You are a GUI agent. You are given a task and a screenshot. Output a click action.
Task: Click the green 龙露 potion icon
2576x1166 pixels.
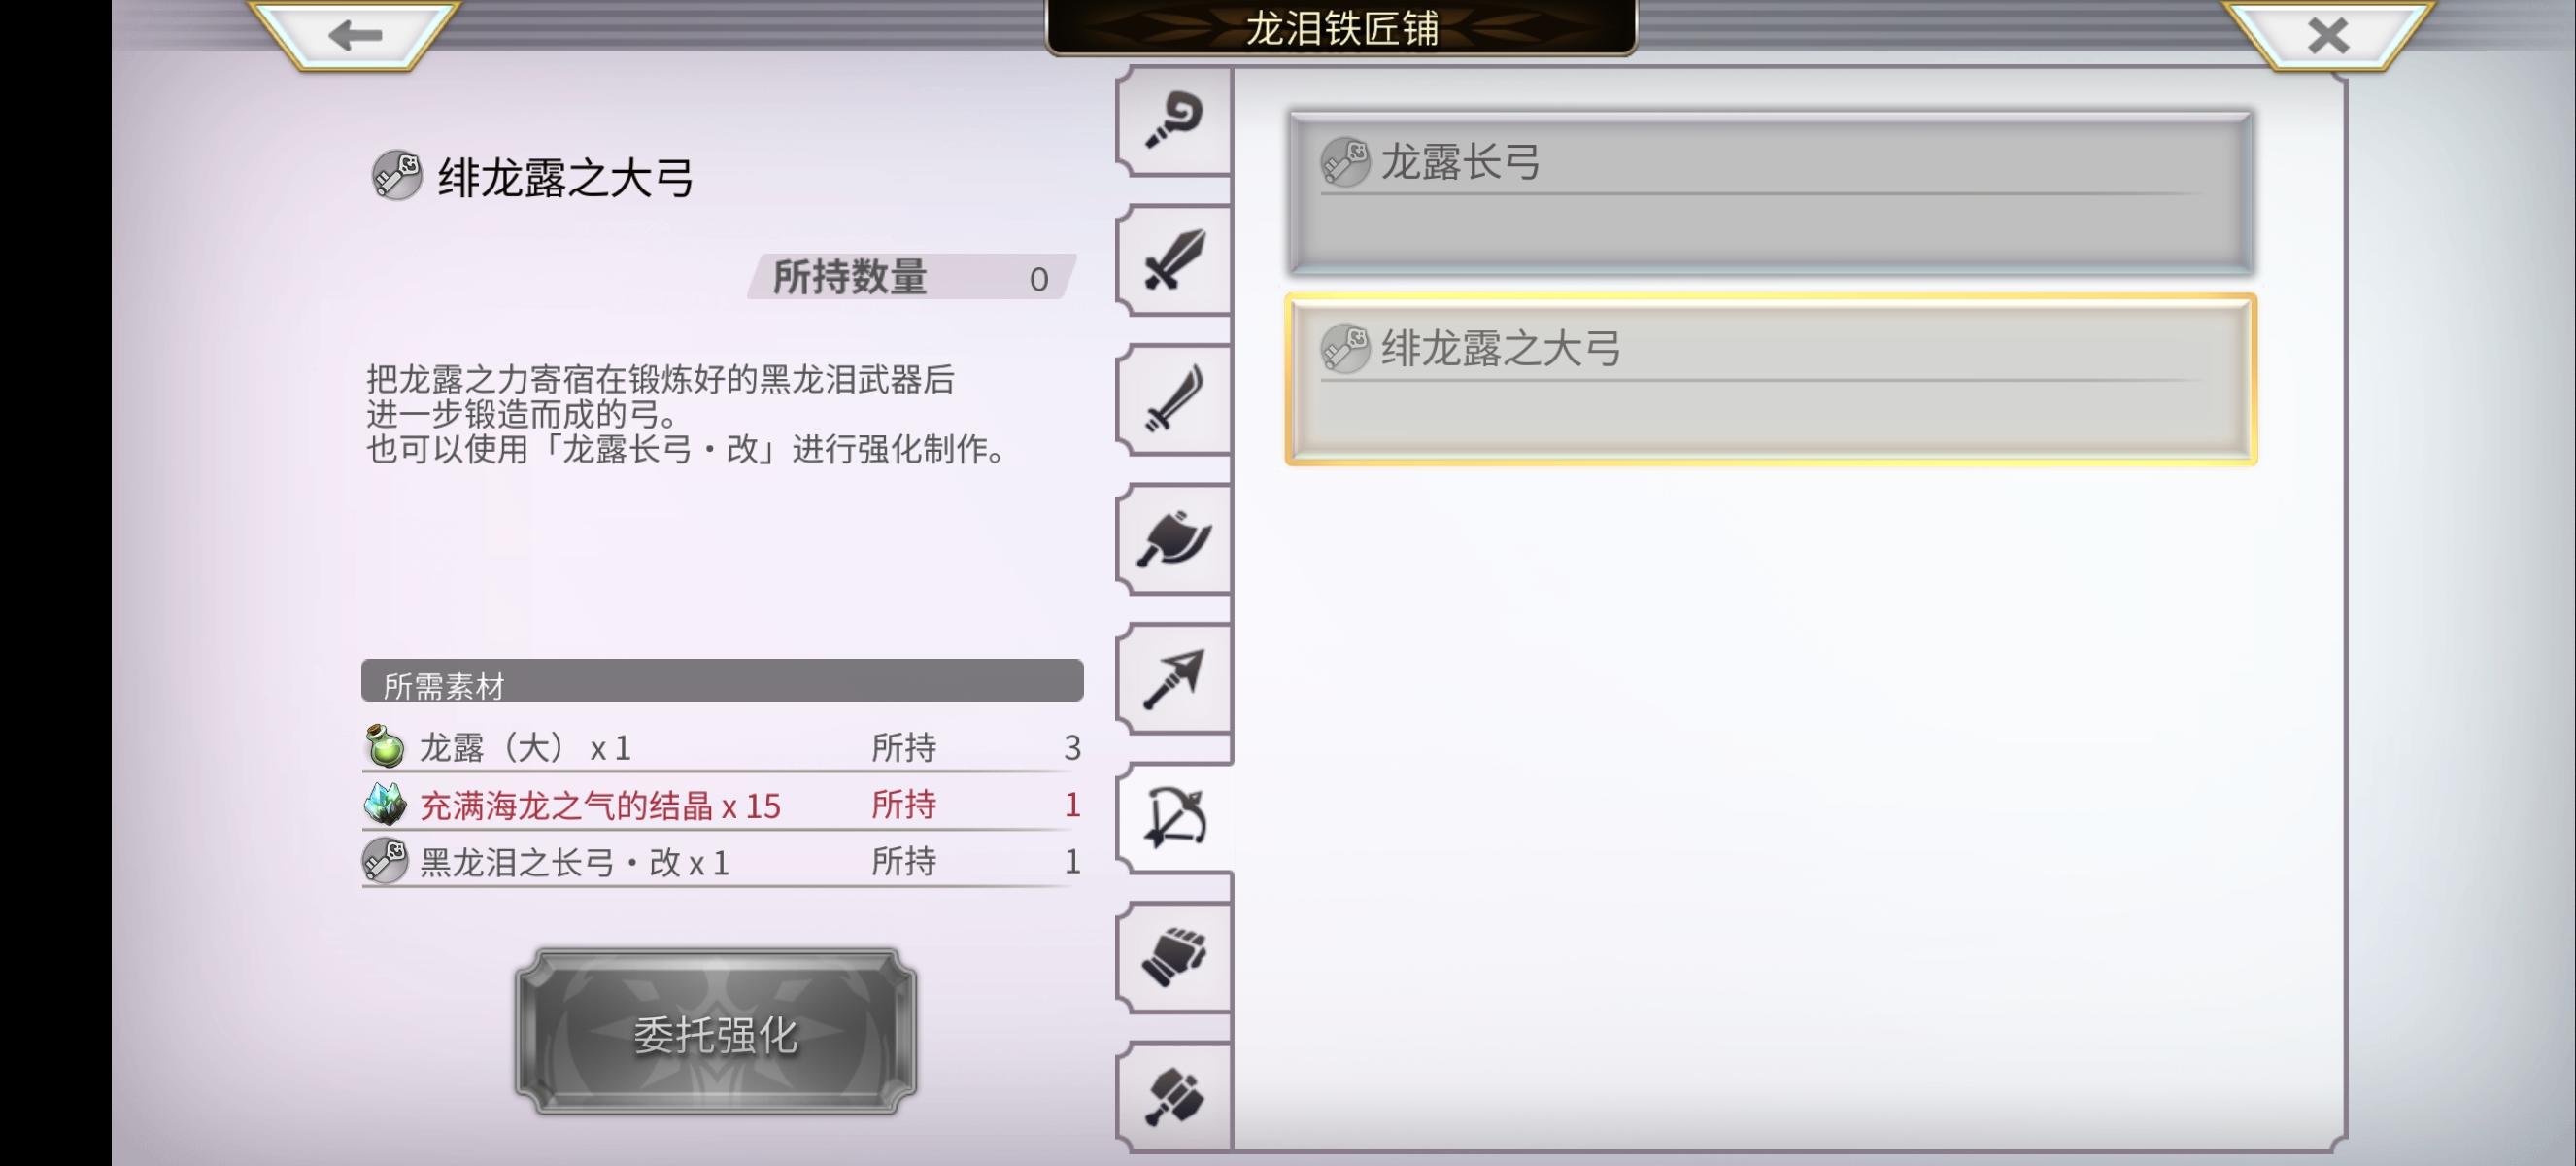[385, 747]
